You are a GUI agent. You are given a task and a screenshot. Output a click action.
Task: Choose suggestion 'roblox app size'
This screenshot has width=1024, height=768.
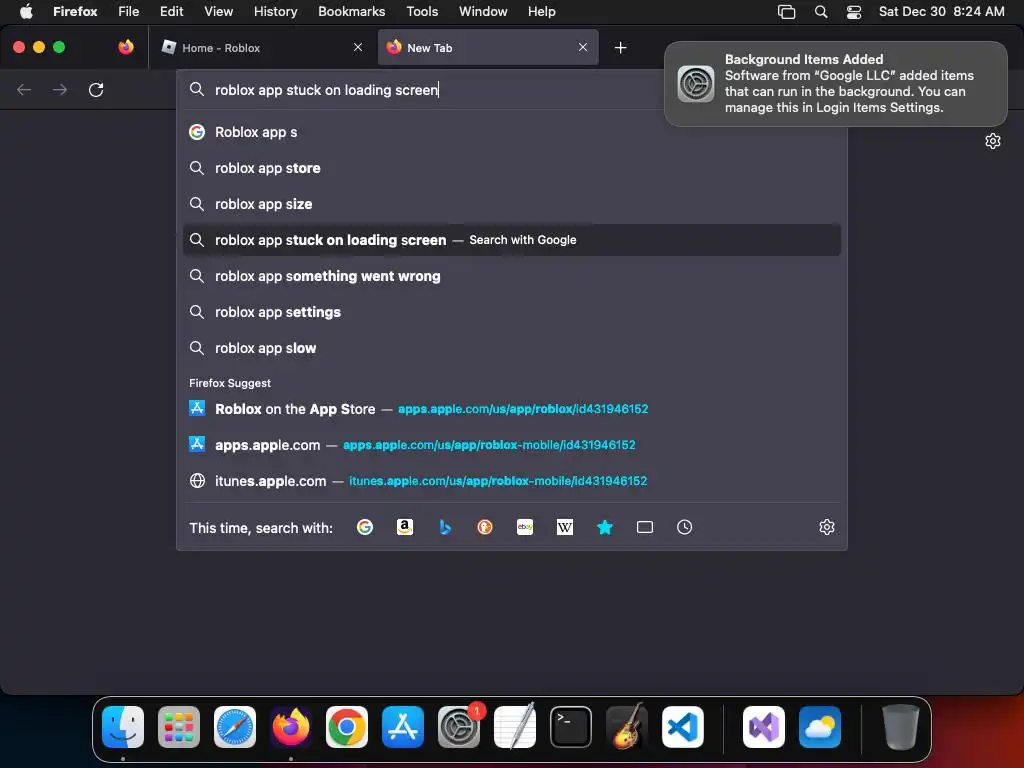(x=511, y=204)
